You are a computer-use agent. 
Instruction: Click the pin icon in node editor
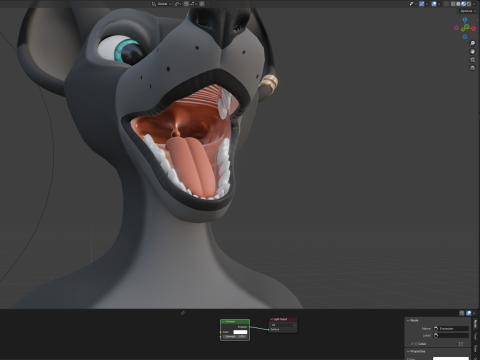[x=183, y=313]
